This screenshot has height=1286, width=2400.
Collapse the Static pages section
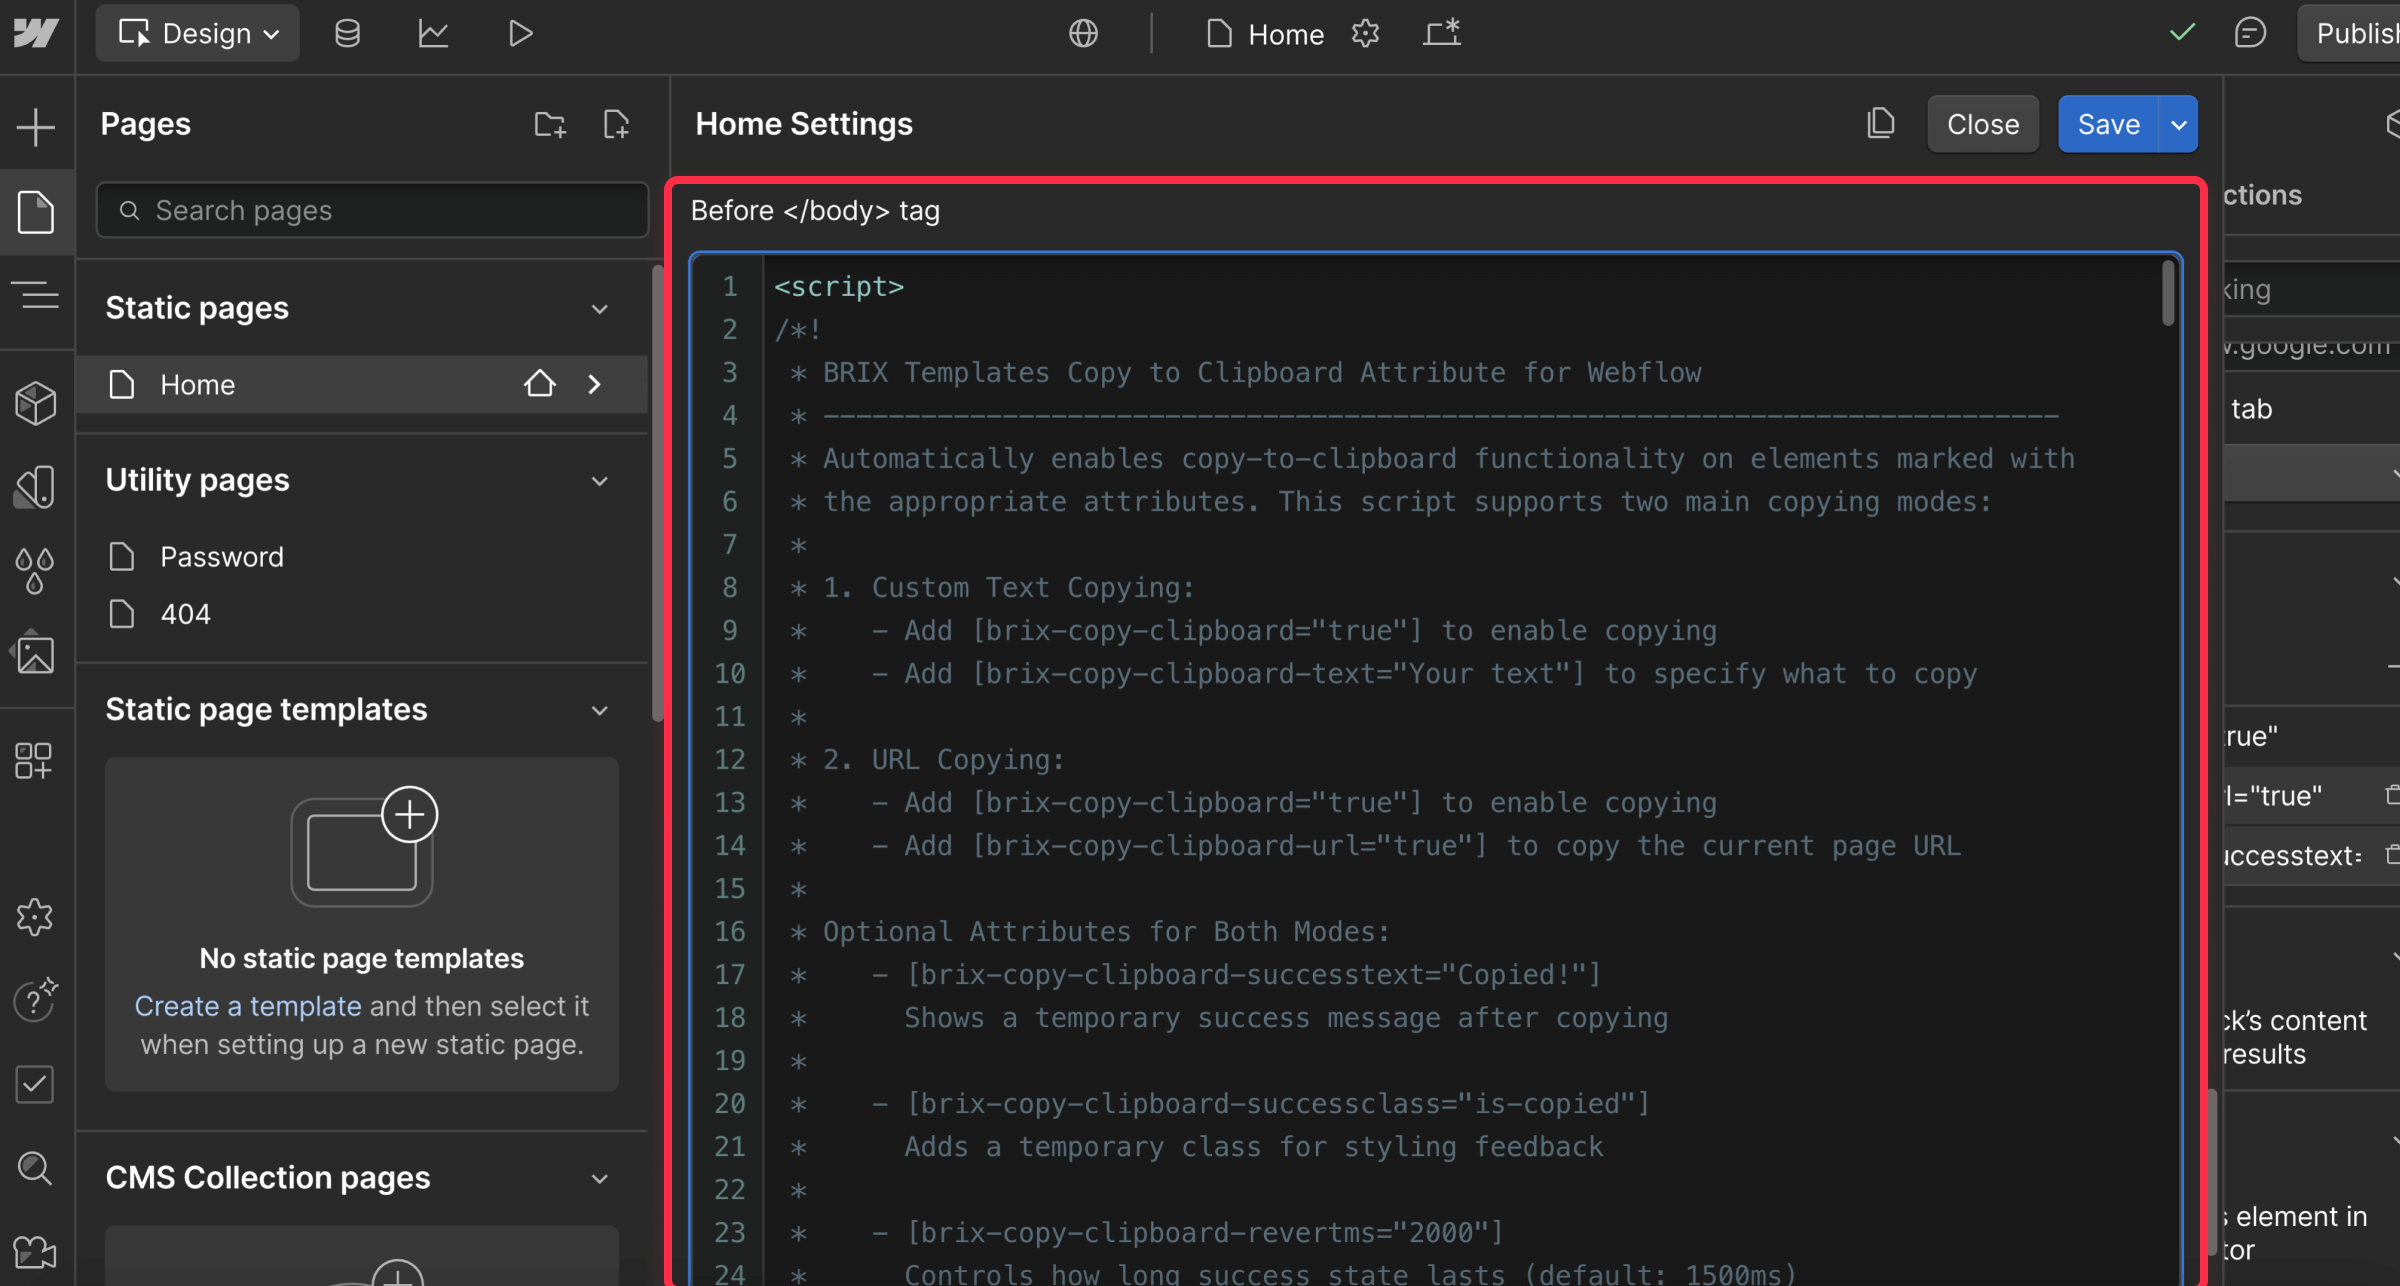point(600,308)
